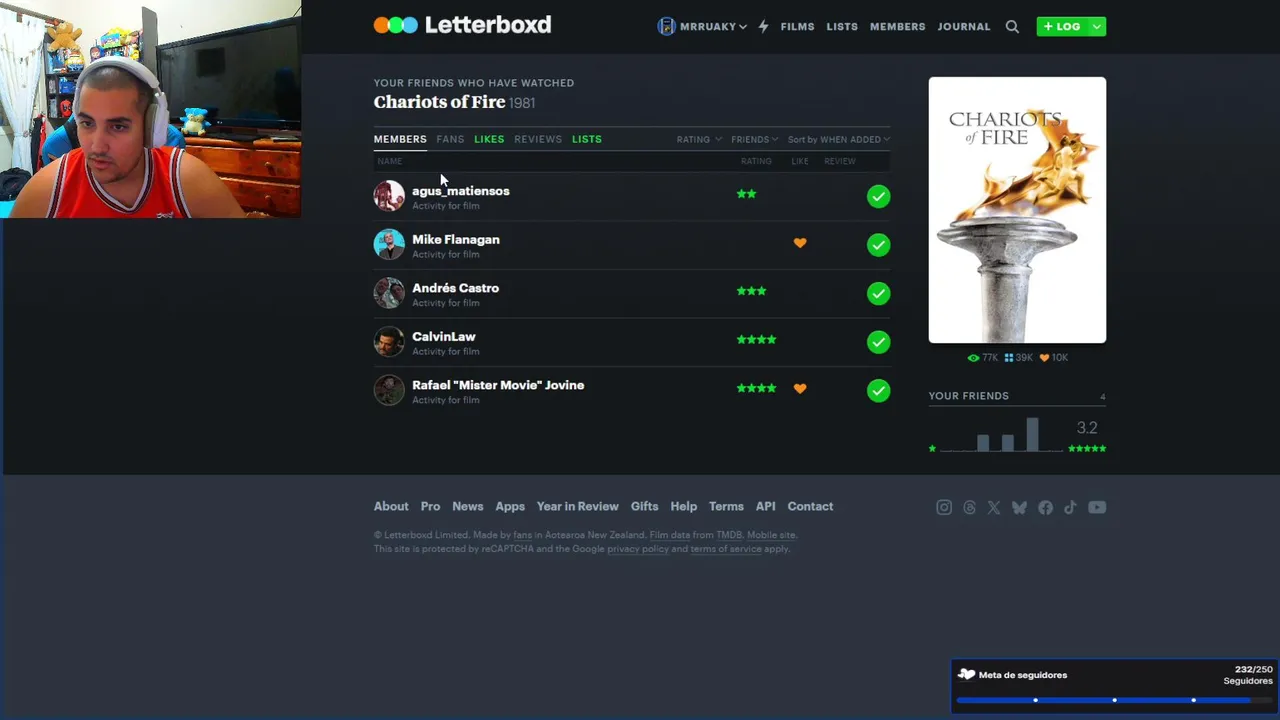Click the ratings histogram tallest bar
The image size is (1280, 720).
[x=1032, y=434]
